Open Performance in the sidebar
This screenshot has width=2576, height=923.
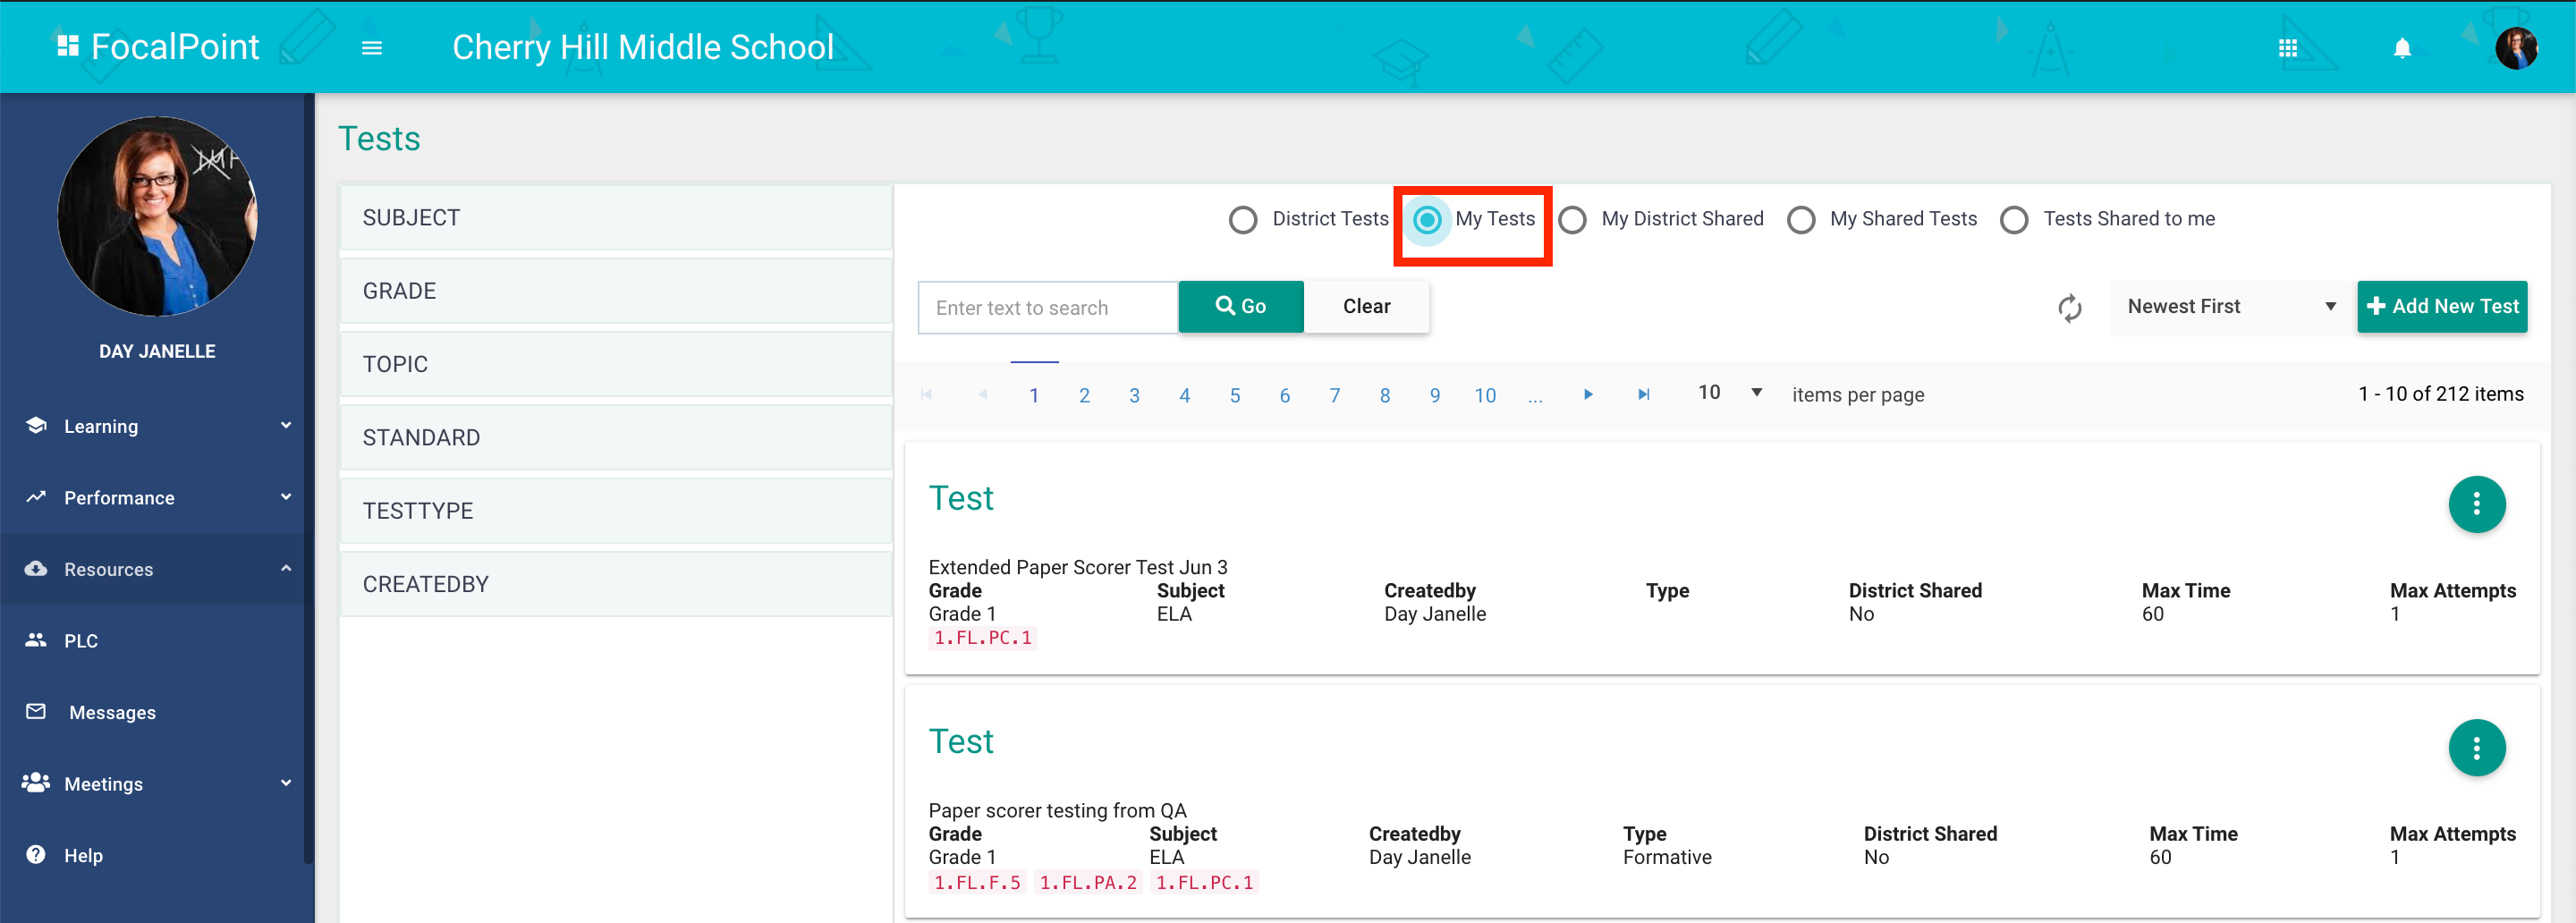point(119,498)
